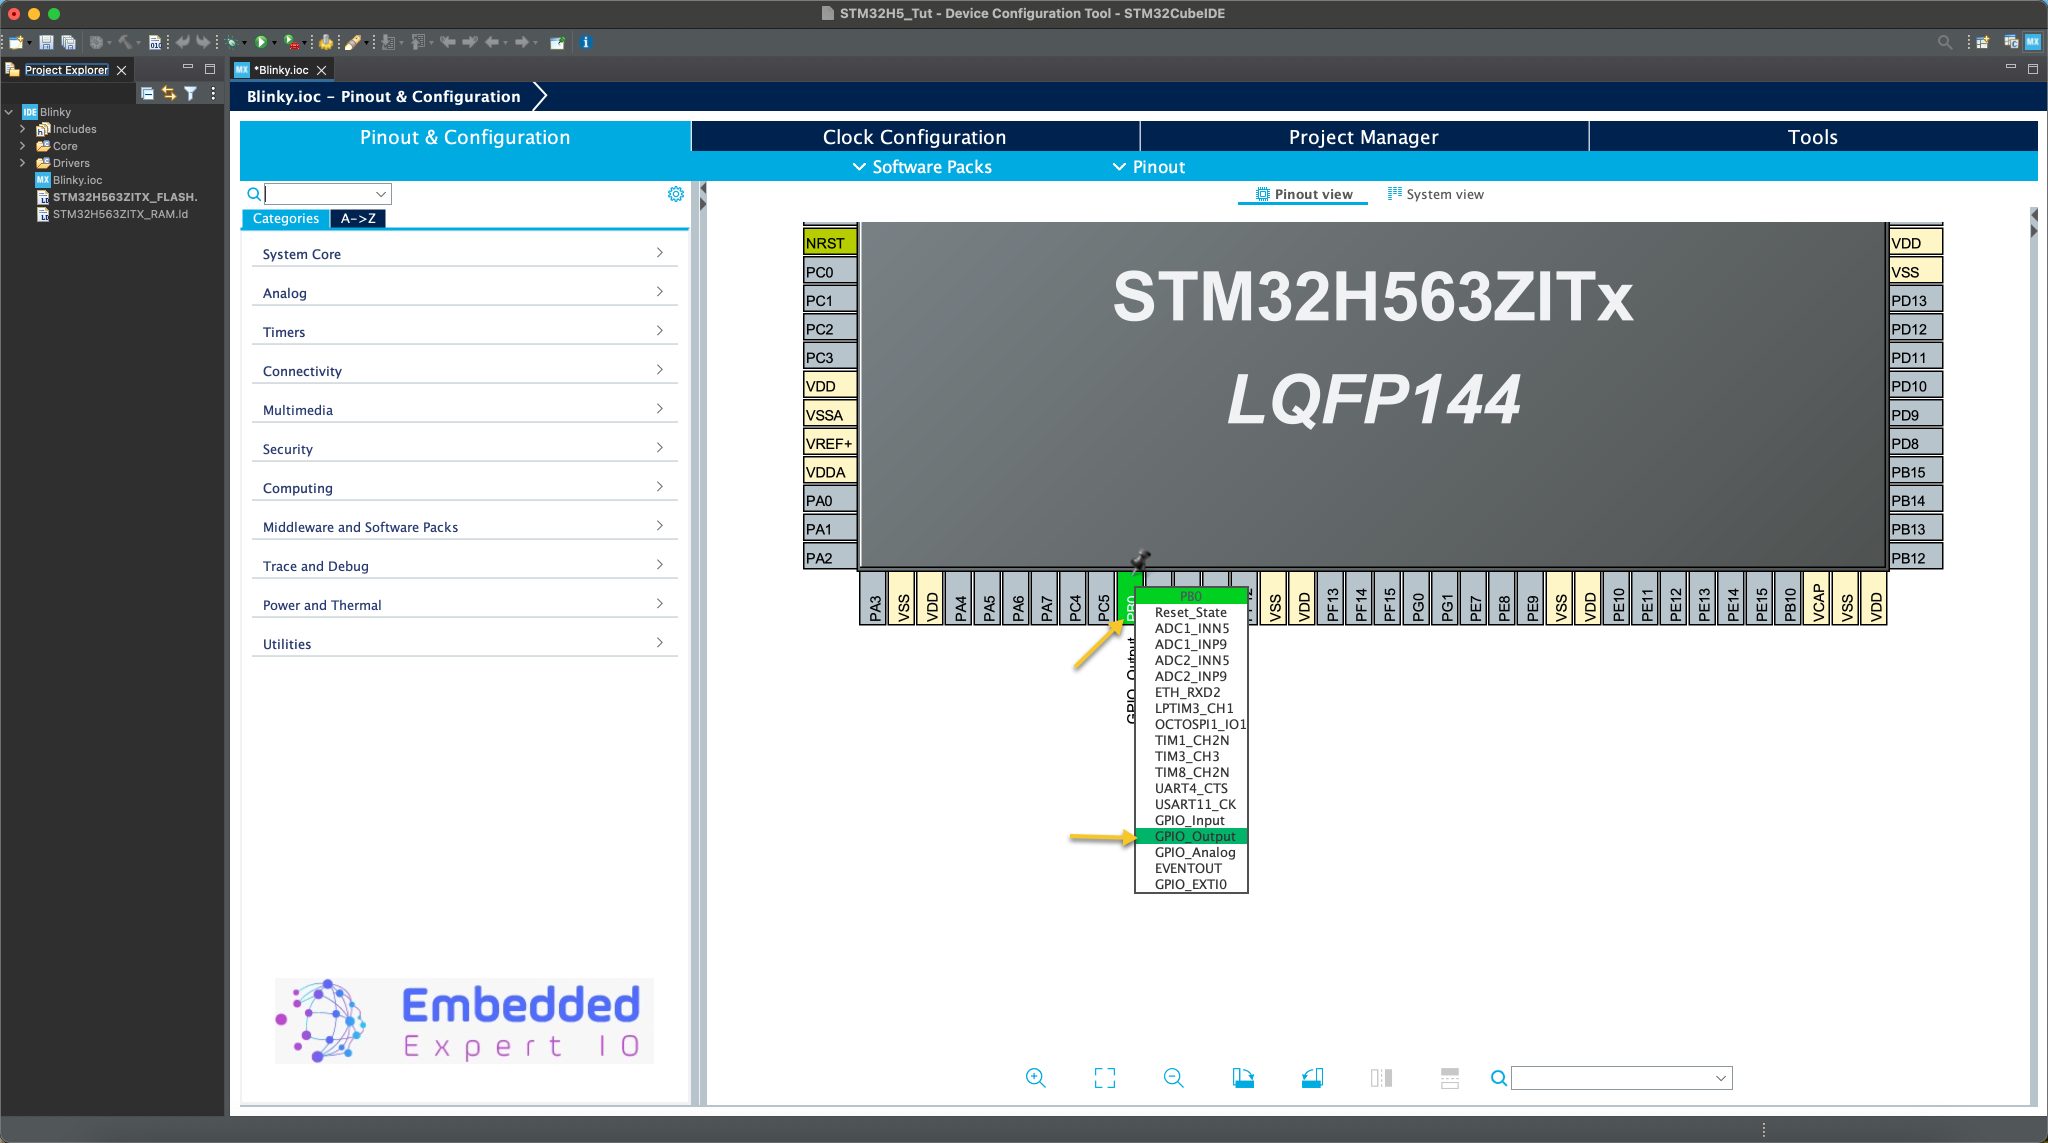Expand the System Core category
The width and height of the screenshot is (2048, 1143).
pos(660,252)
